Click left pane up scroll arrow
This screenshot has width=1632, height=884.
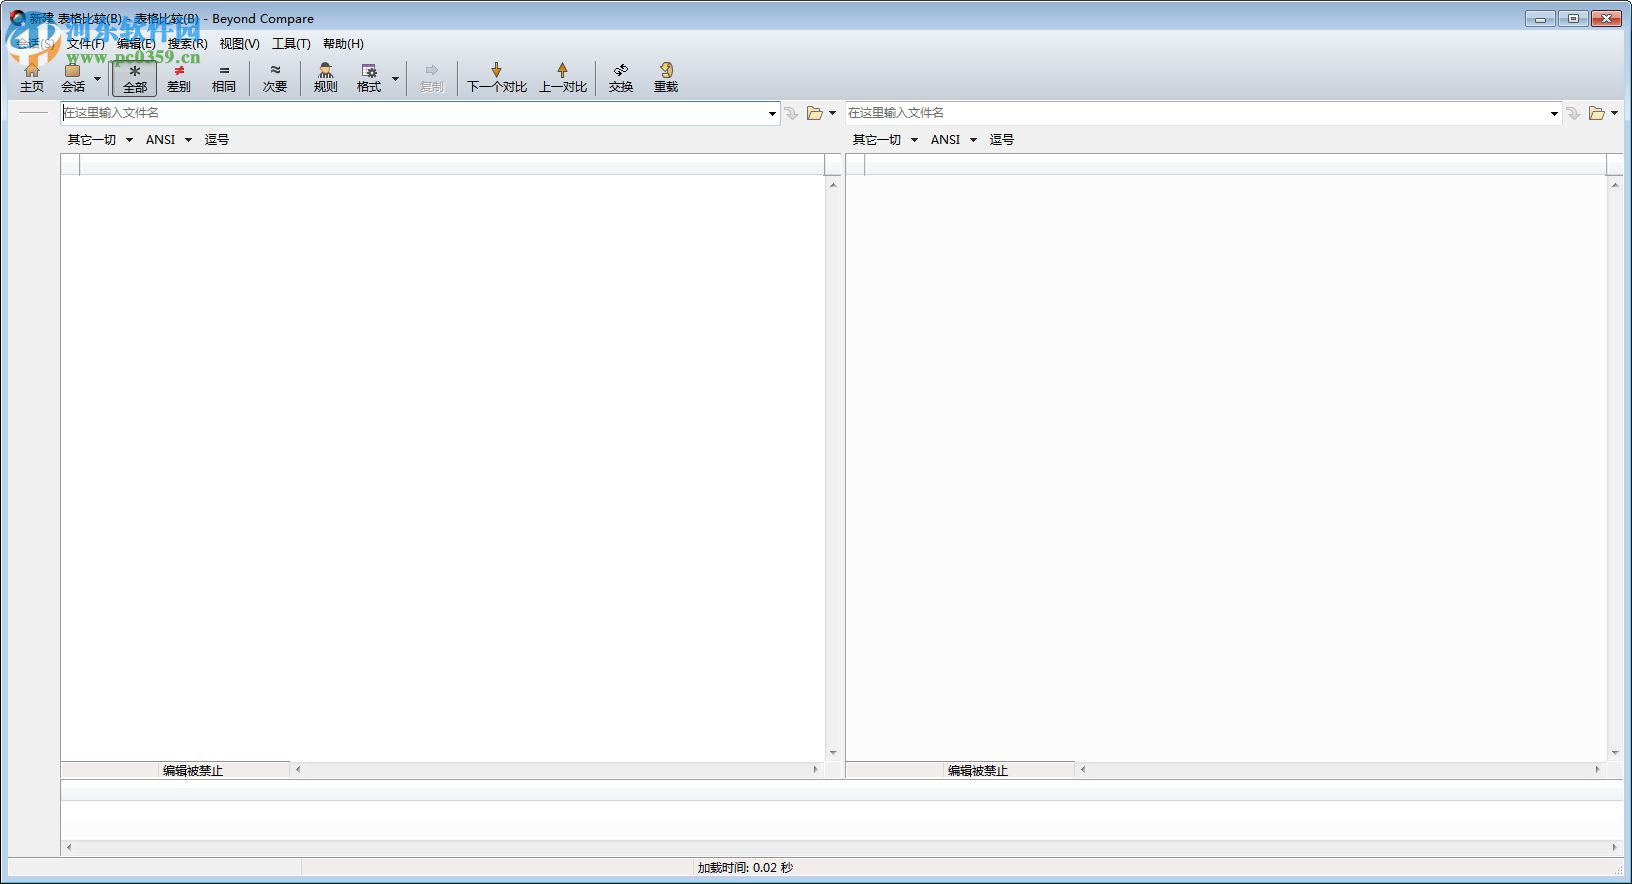833,185
